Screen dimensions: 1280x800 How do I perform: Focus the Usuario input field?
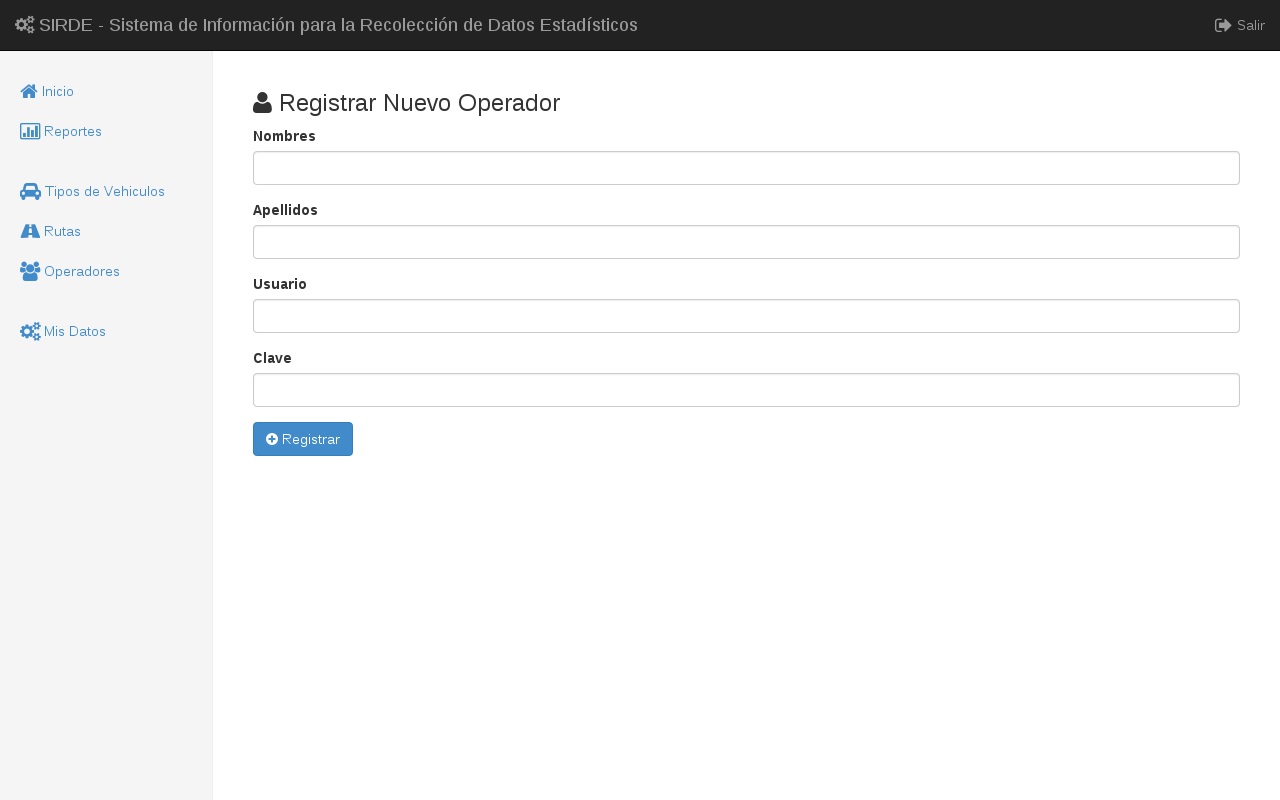click(x=746, y=316)
